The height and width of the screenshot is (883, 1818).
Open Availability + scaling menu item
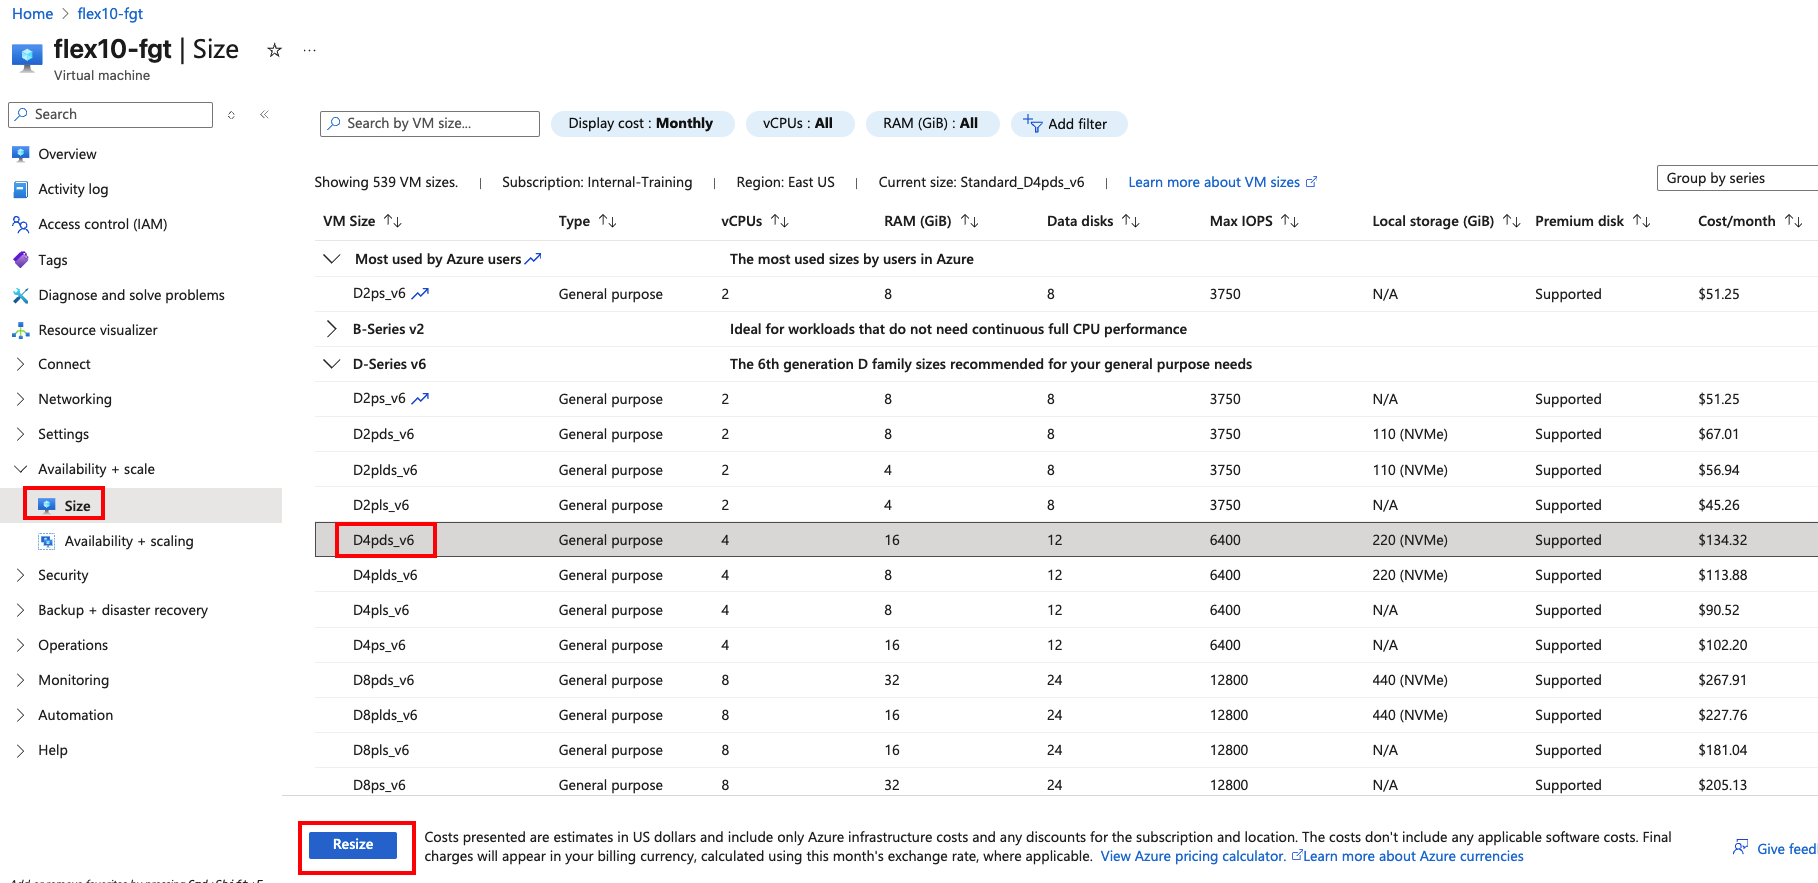tap(129, 541)
